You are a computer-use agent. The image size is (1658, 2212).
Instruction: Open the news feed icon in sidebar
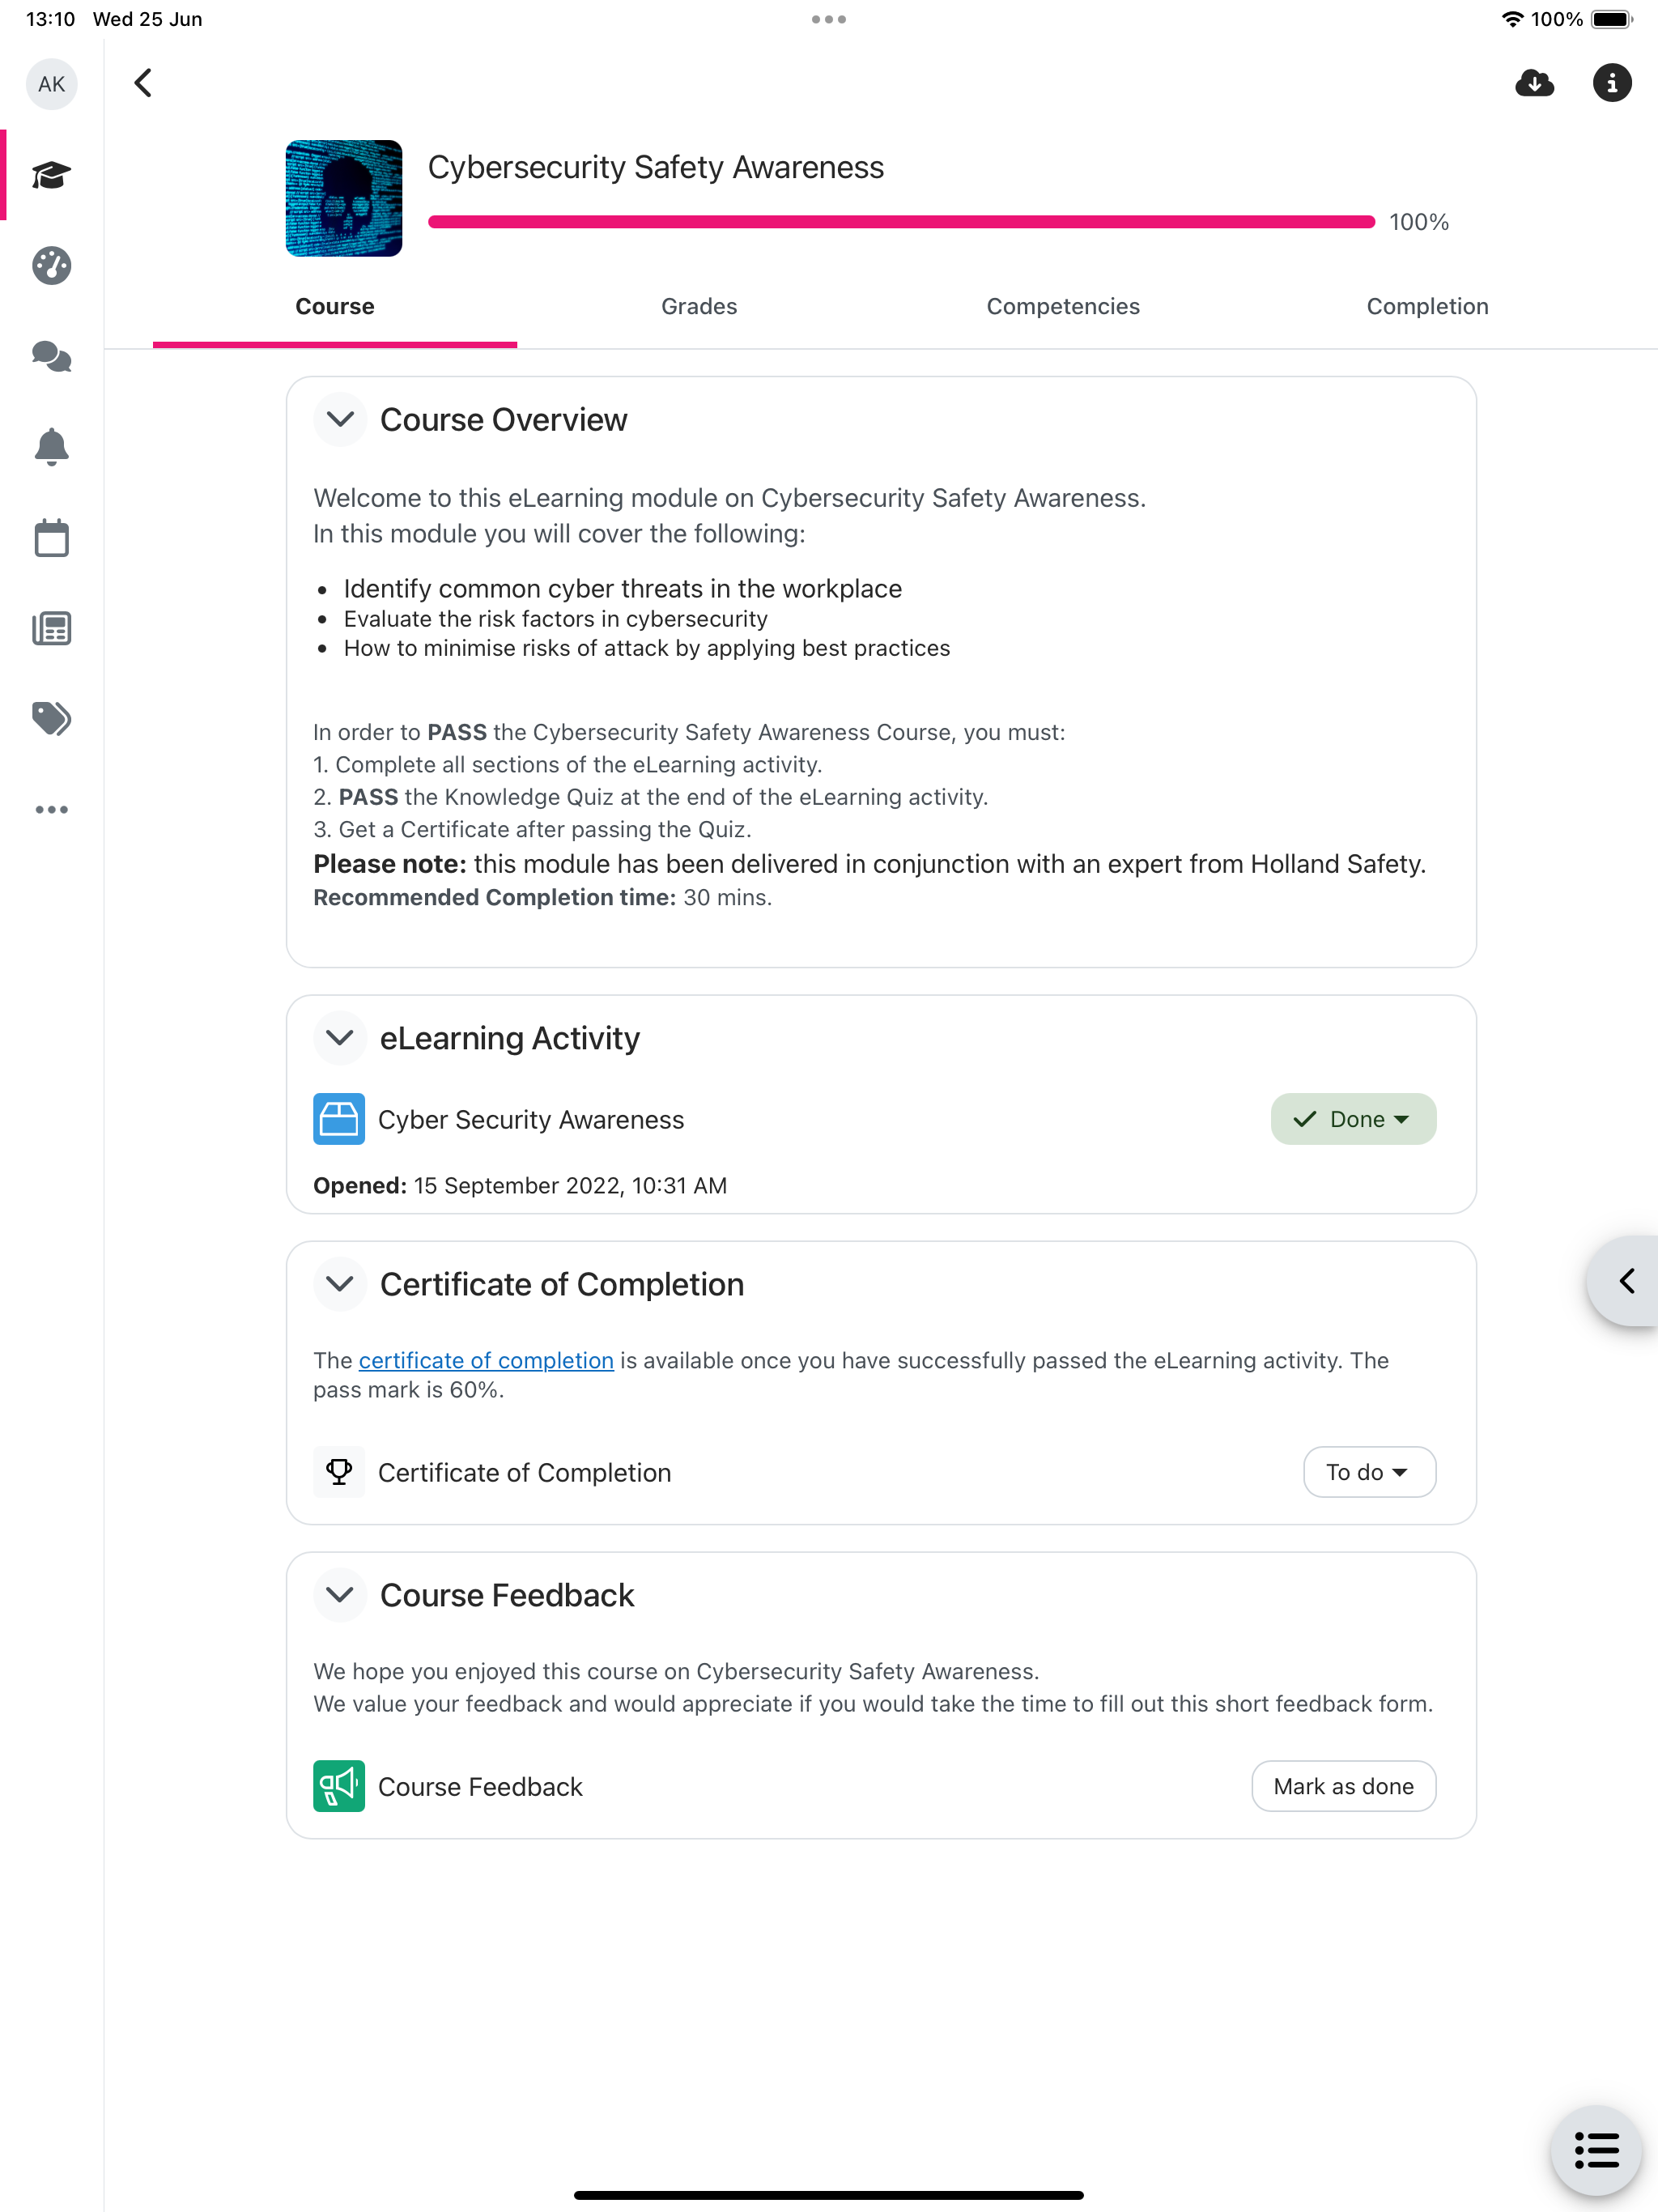[51, 629]
